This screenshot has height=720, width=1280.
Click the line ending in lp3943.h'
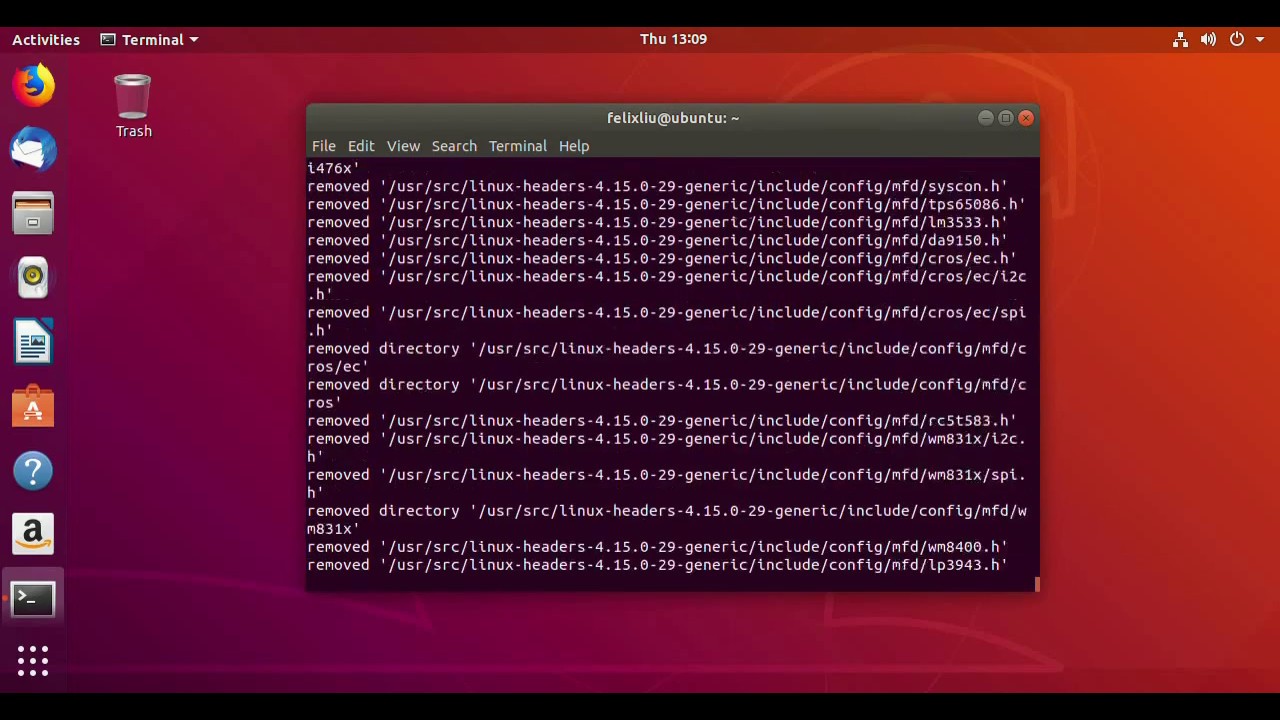[657, 565]
